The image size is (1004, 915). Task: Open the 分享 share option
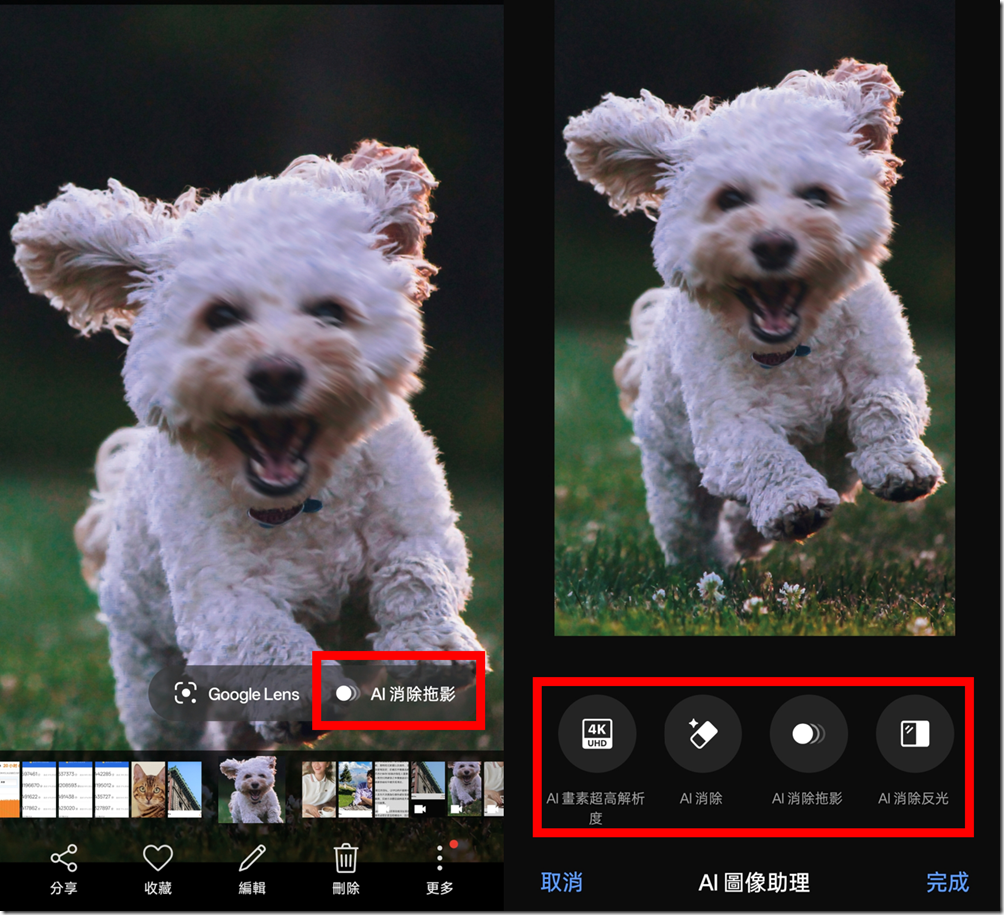[x=64, y=869]
